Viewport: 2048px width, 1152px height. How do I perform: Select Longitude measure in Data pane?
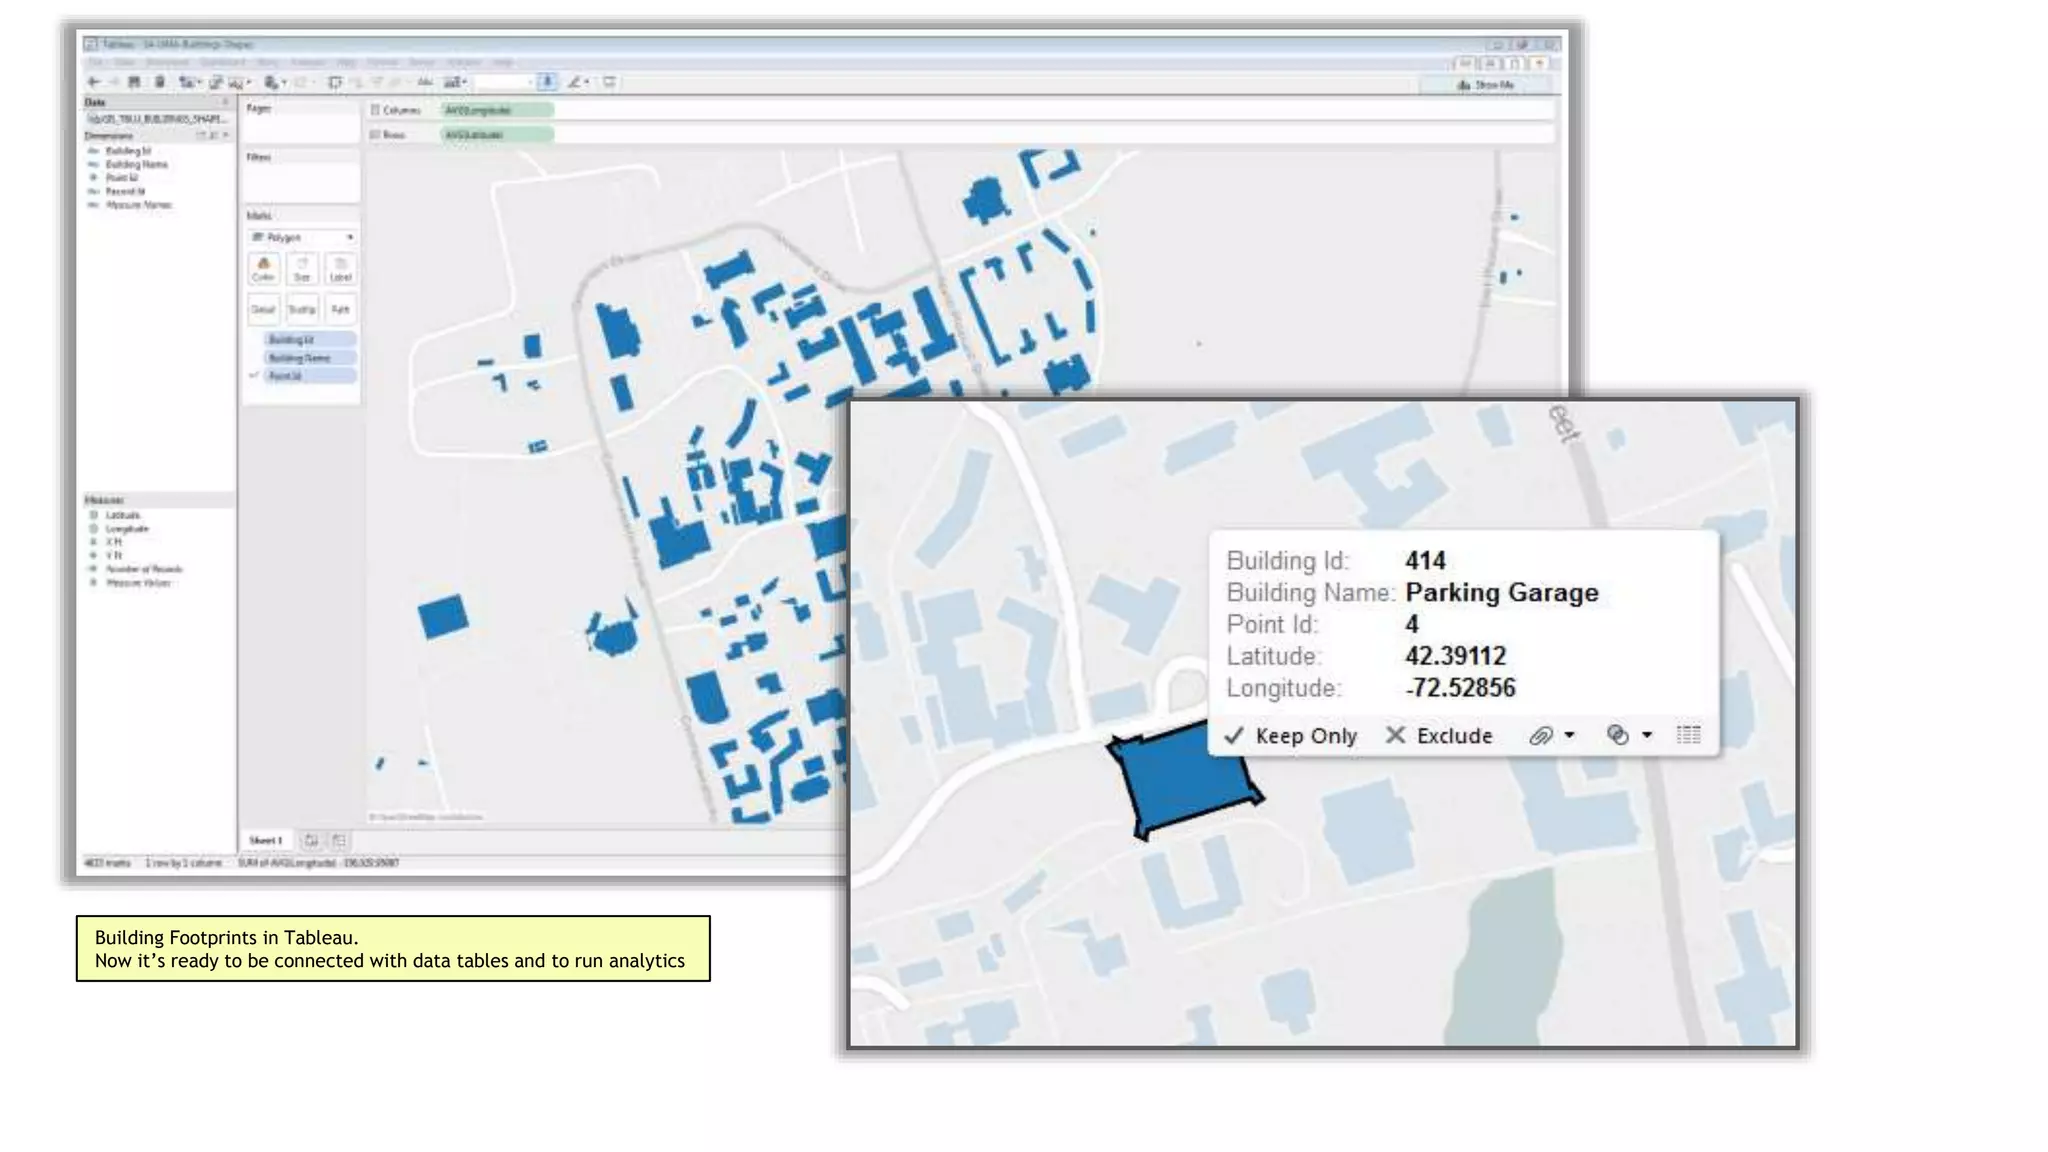coord(127,528)
